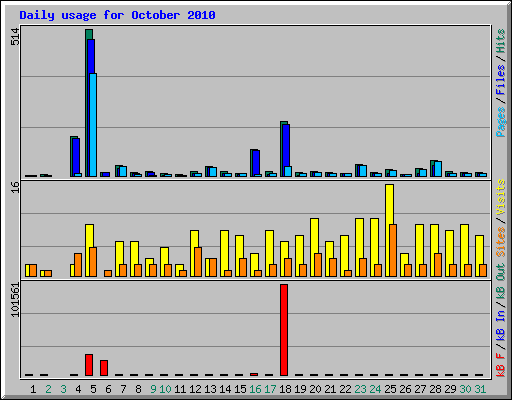Click day label '20' on the x-axis
Viewport: 512px width, 400px height.
click(315, 389)
